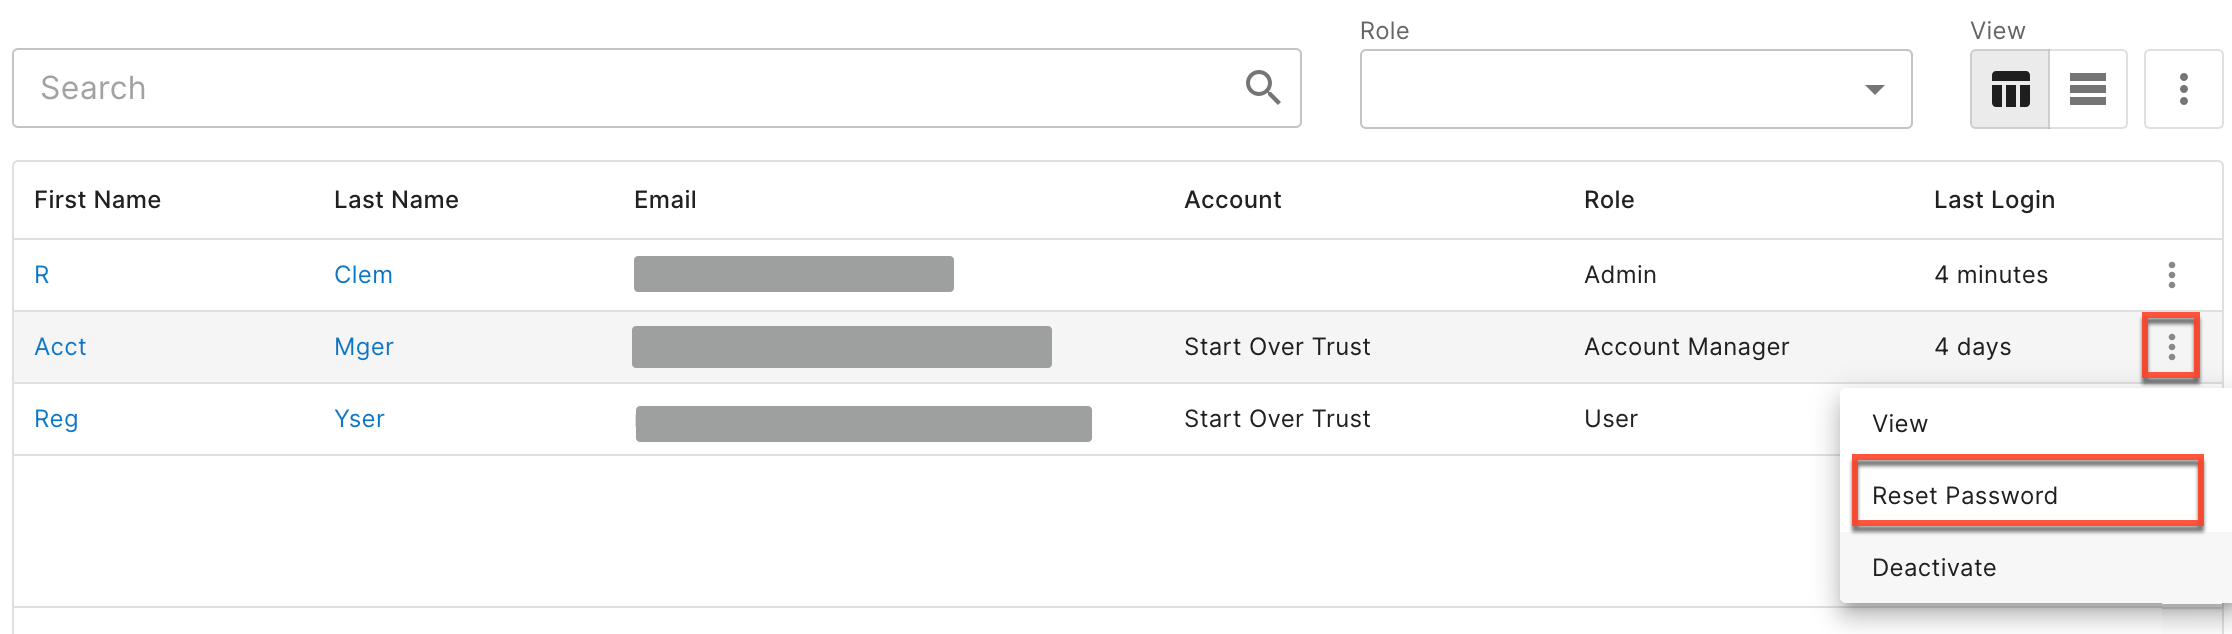
Task: Open row actions for Acct Mger
Action: [x=2171, y=347]
